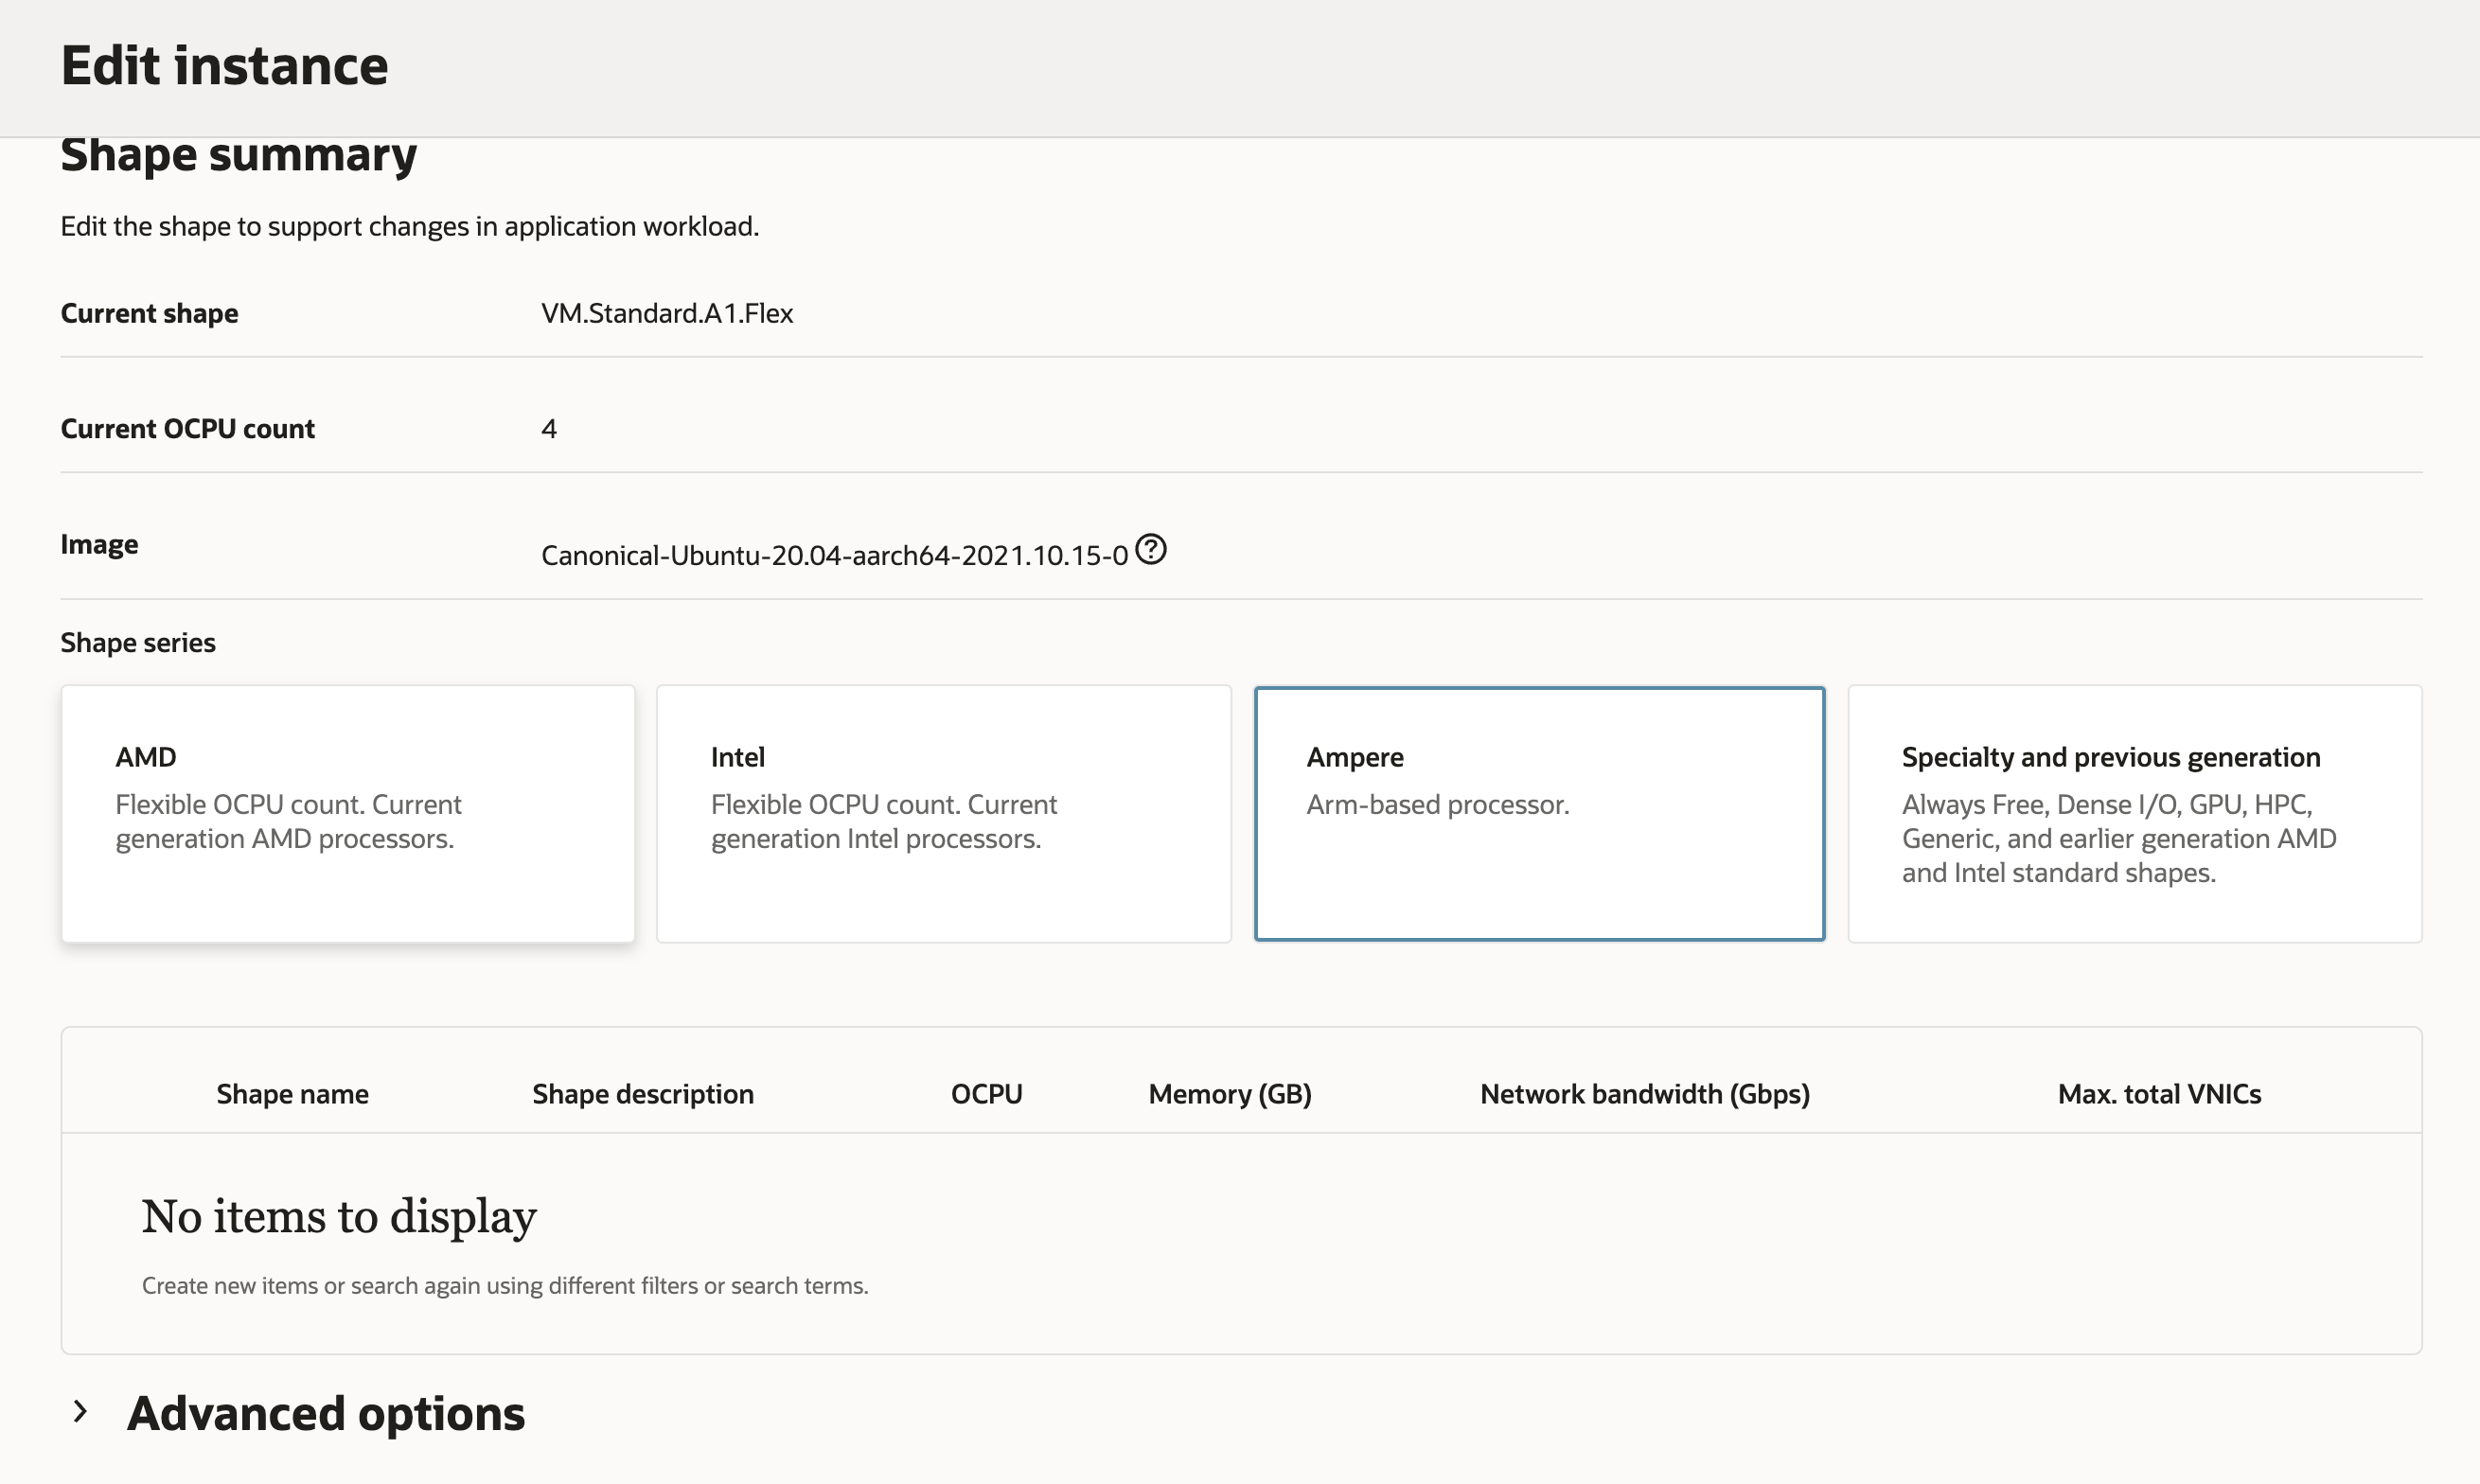Click the Network bandwidth (Gbps) column header

coord(1645,1094)
